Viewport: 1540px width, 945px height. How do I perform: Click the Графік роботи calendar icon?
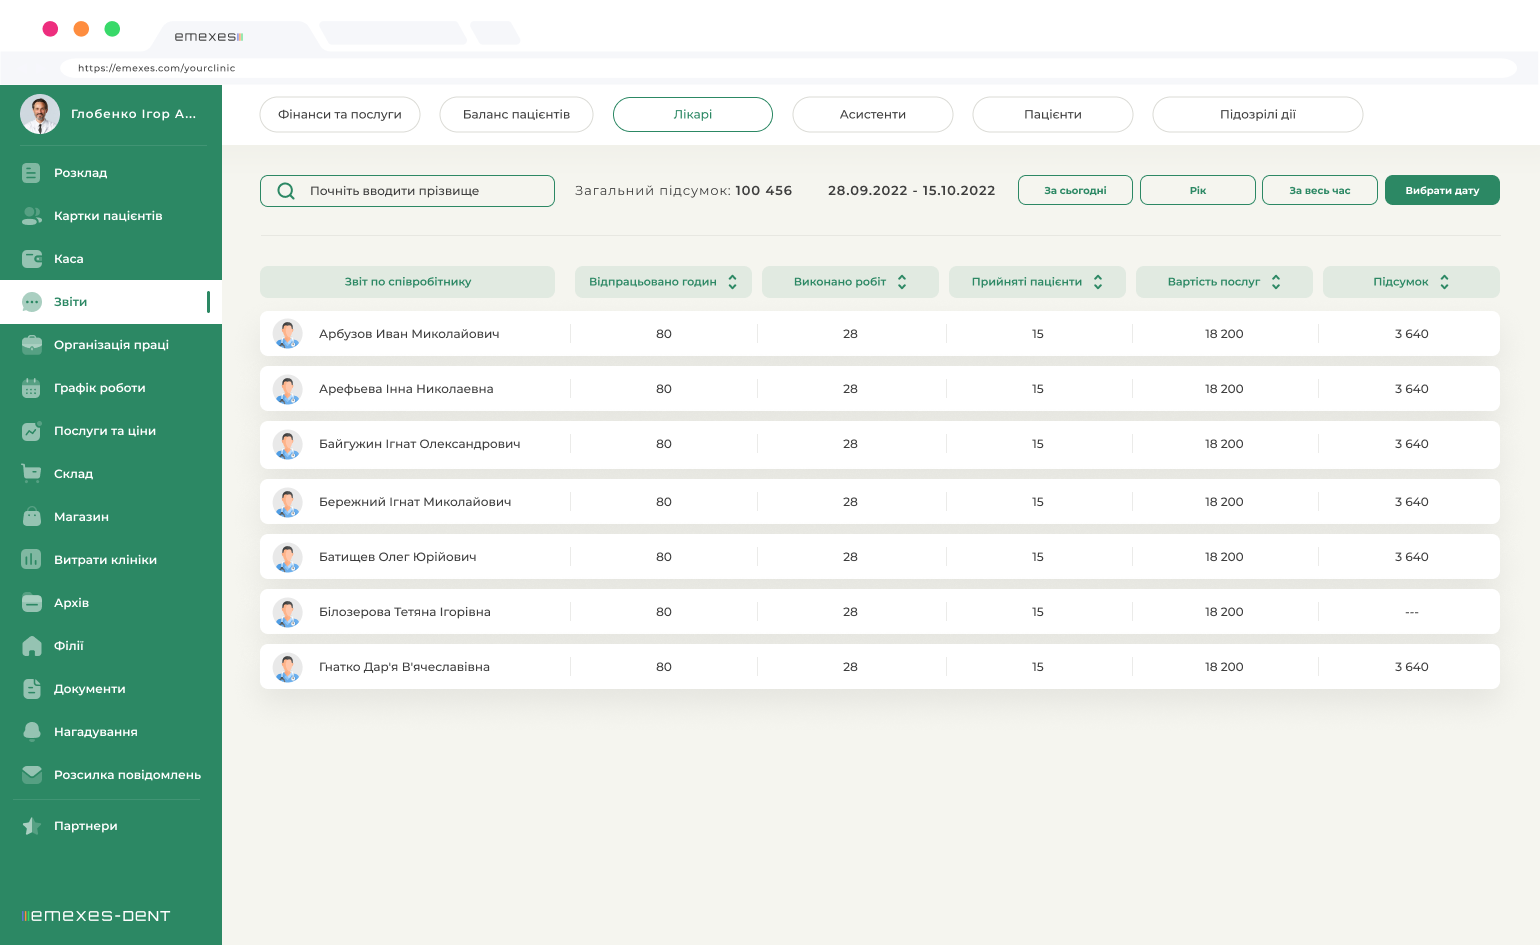[31, 388]
